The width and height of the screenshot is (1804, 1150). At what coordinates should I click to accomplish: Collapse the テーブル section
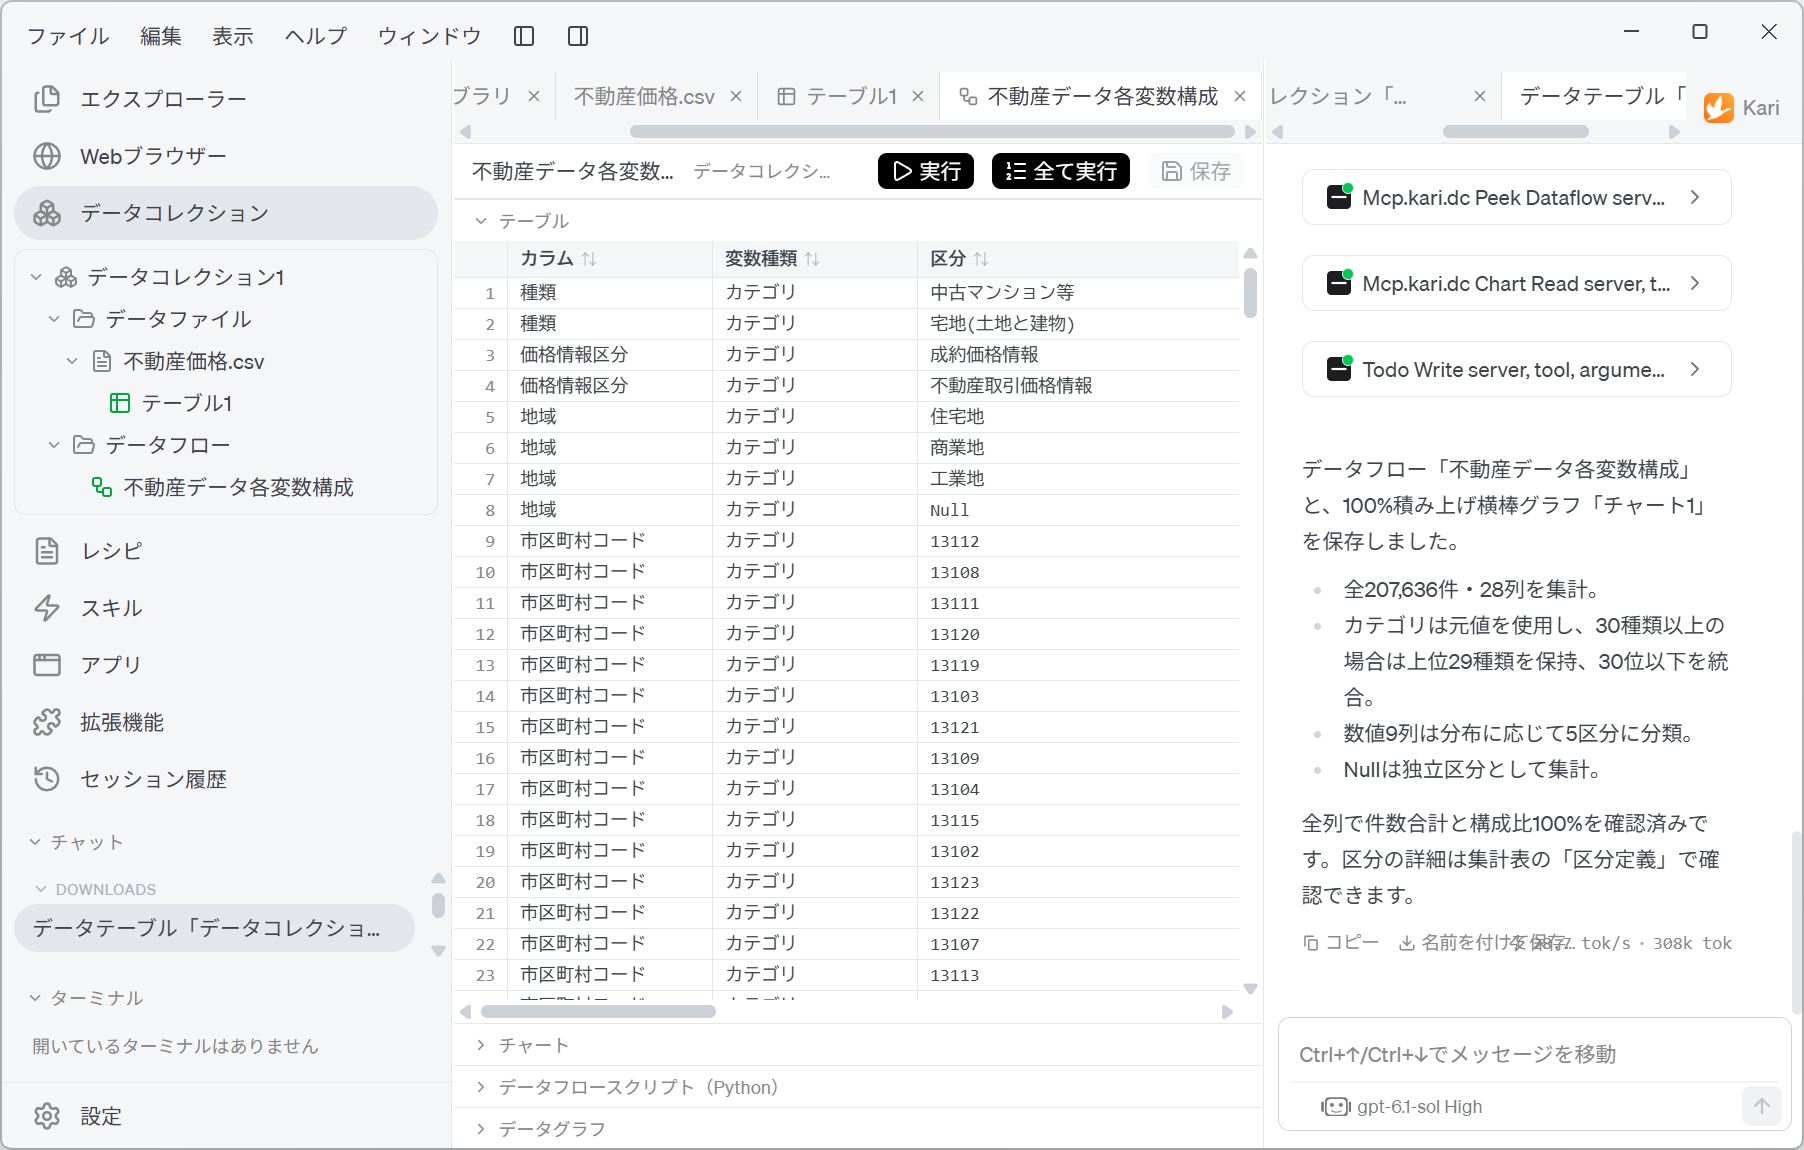(481, 220)
